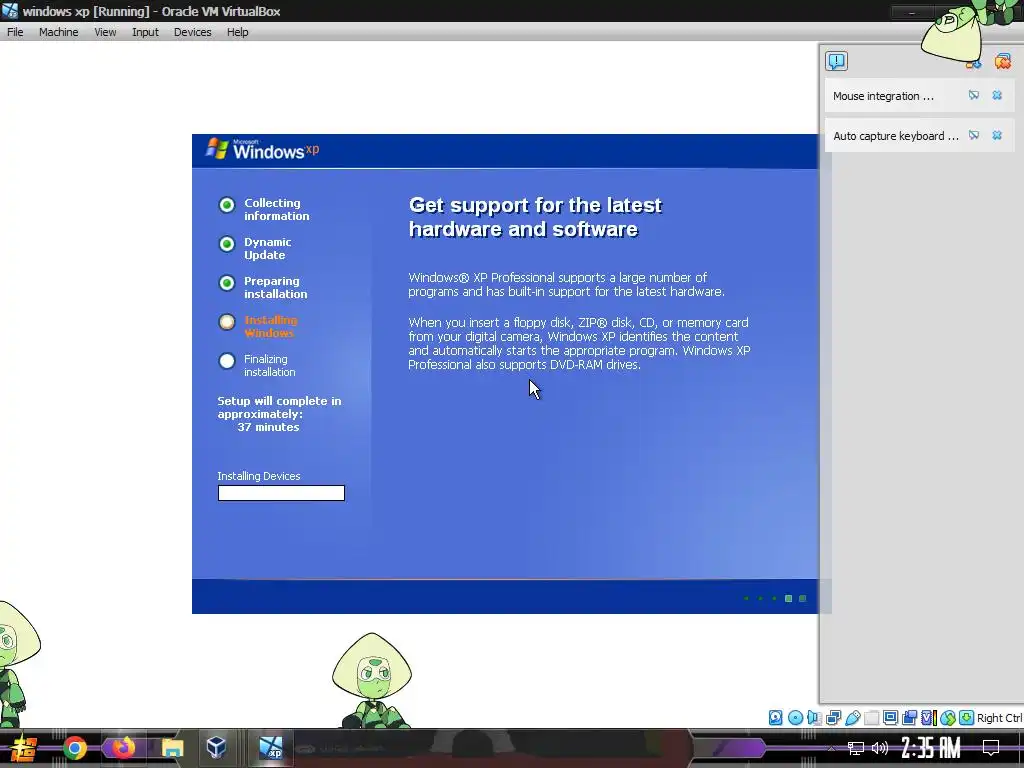Click the recording status indicator icon
Image resolution: width=1024 pixels, height=768 pixels.
[909, 718]
